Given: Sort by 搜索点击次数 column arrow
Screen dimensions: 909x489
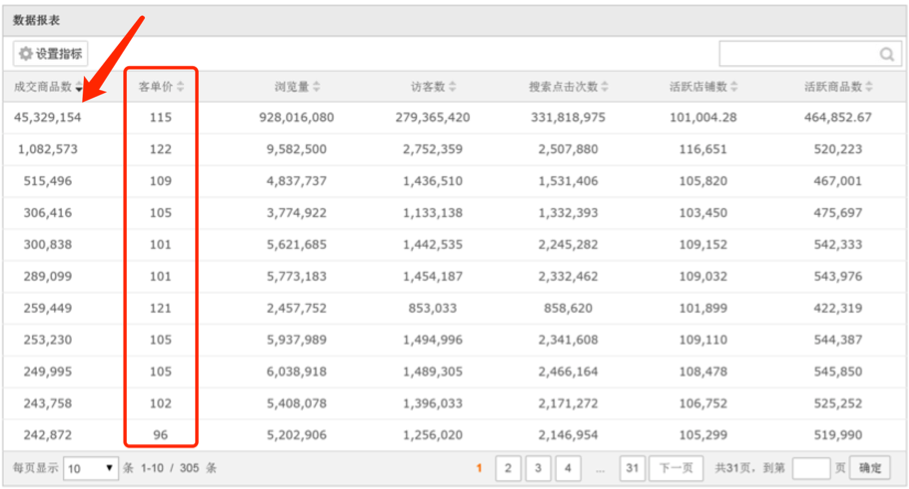Looking at the screenshot, I should click(605, 86).
